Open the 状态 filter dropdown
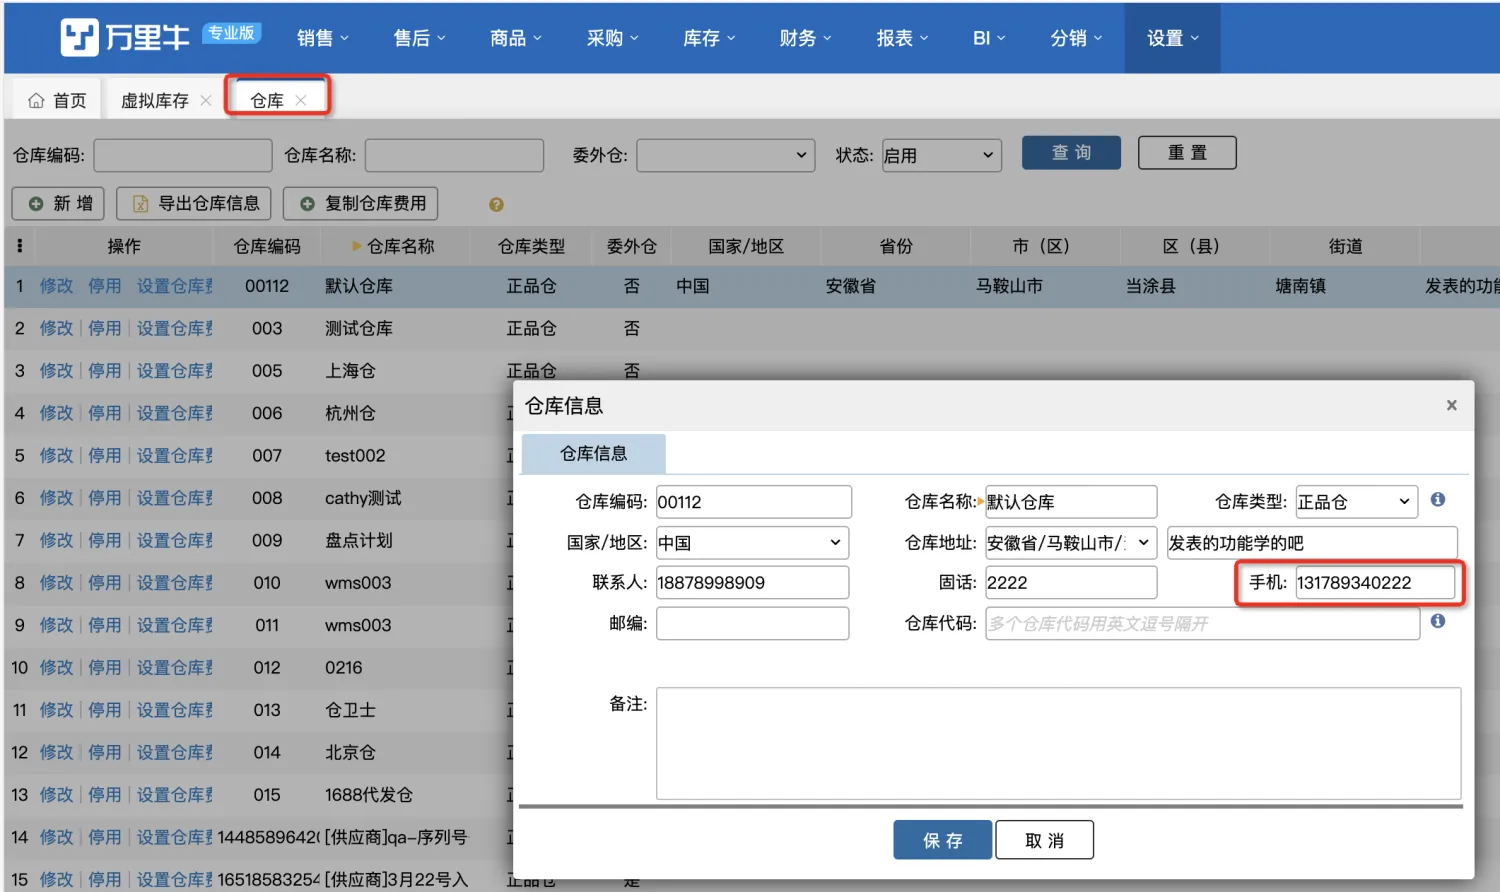 [x=941, y=155]
